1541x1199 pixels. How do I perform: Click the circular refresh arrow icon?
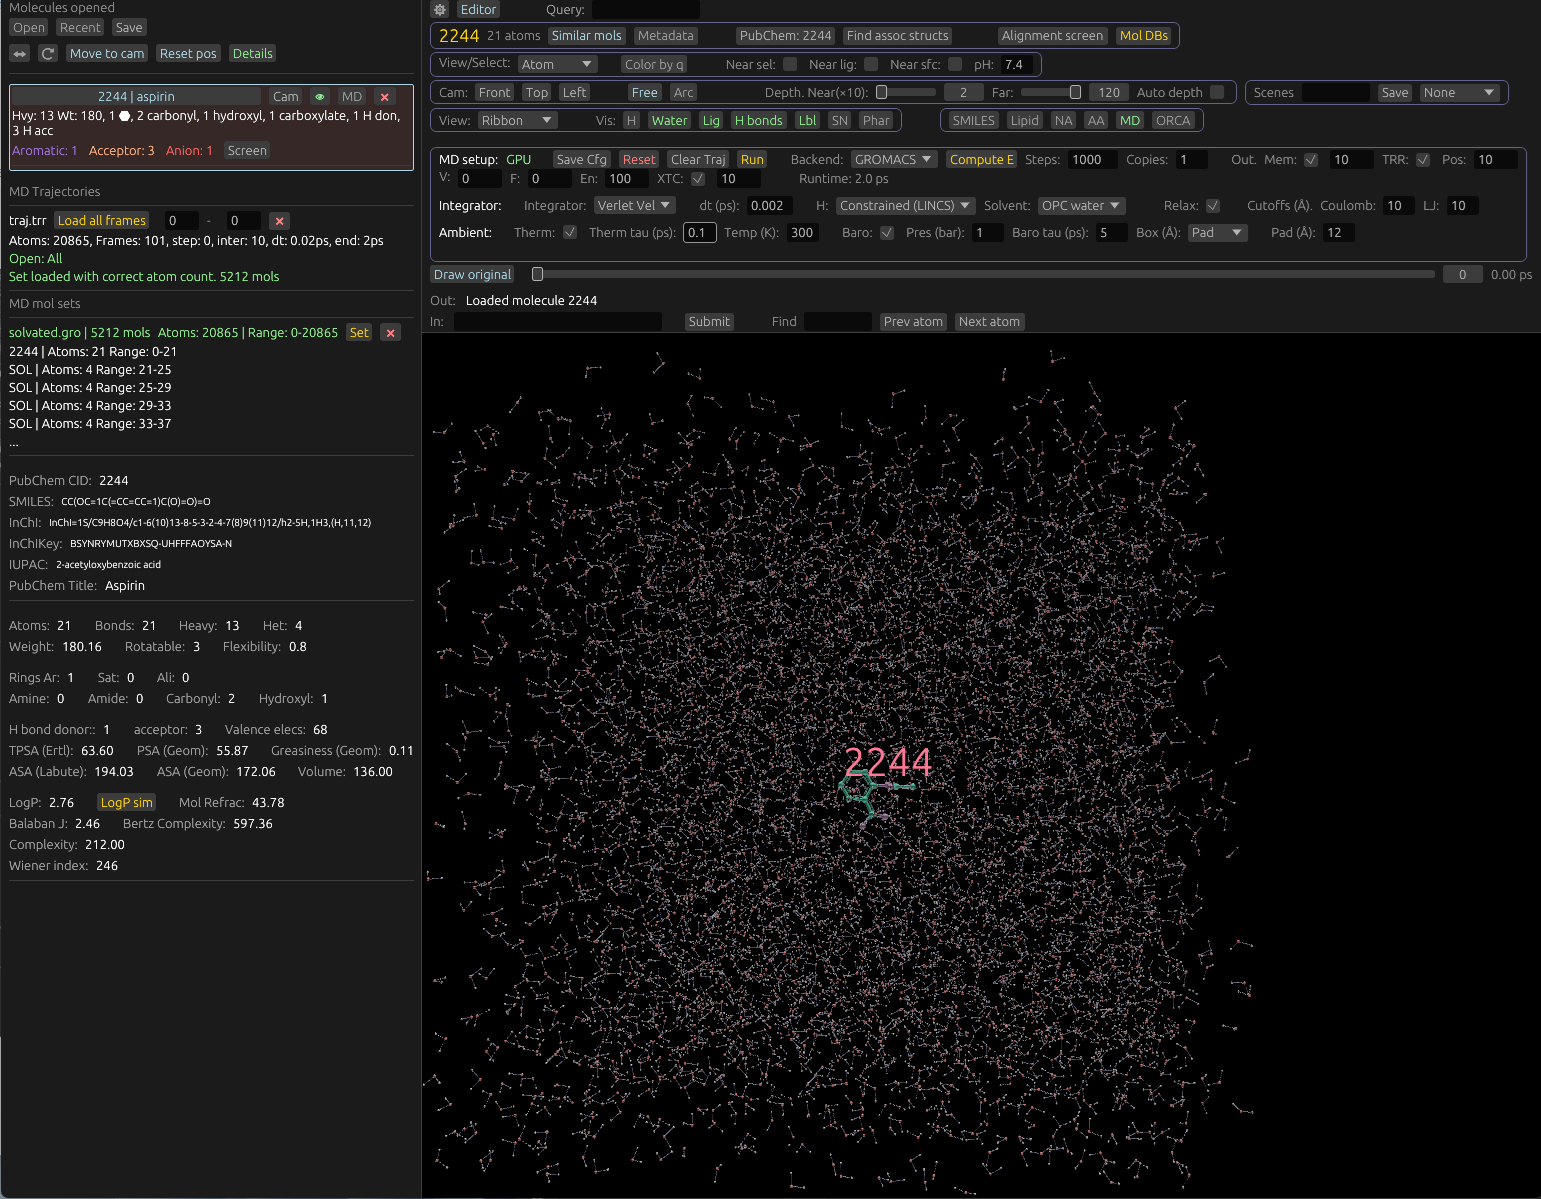click(x=48, y=54)
